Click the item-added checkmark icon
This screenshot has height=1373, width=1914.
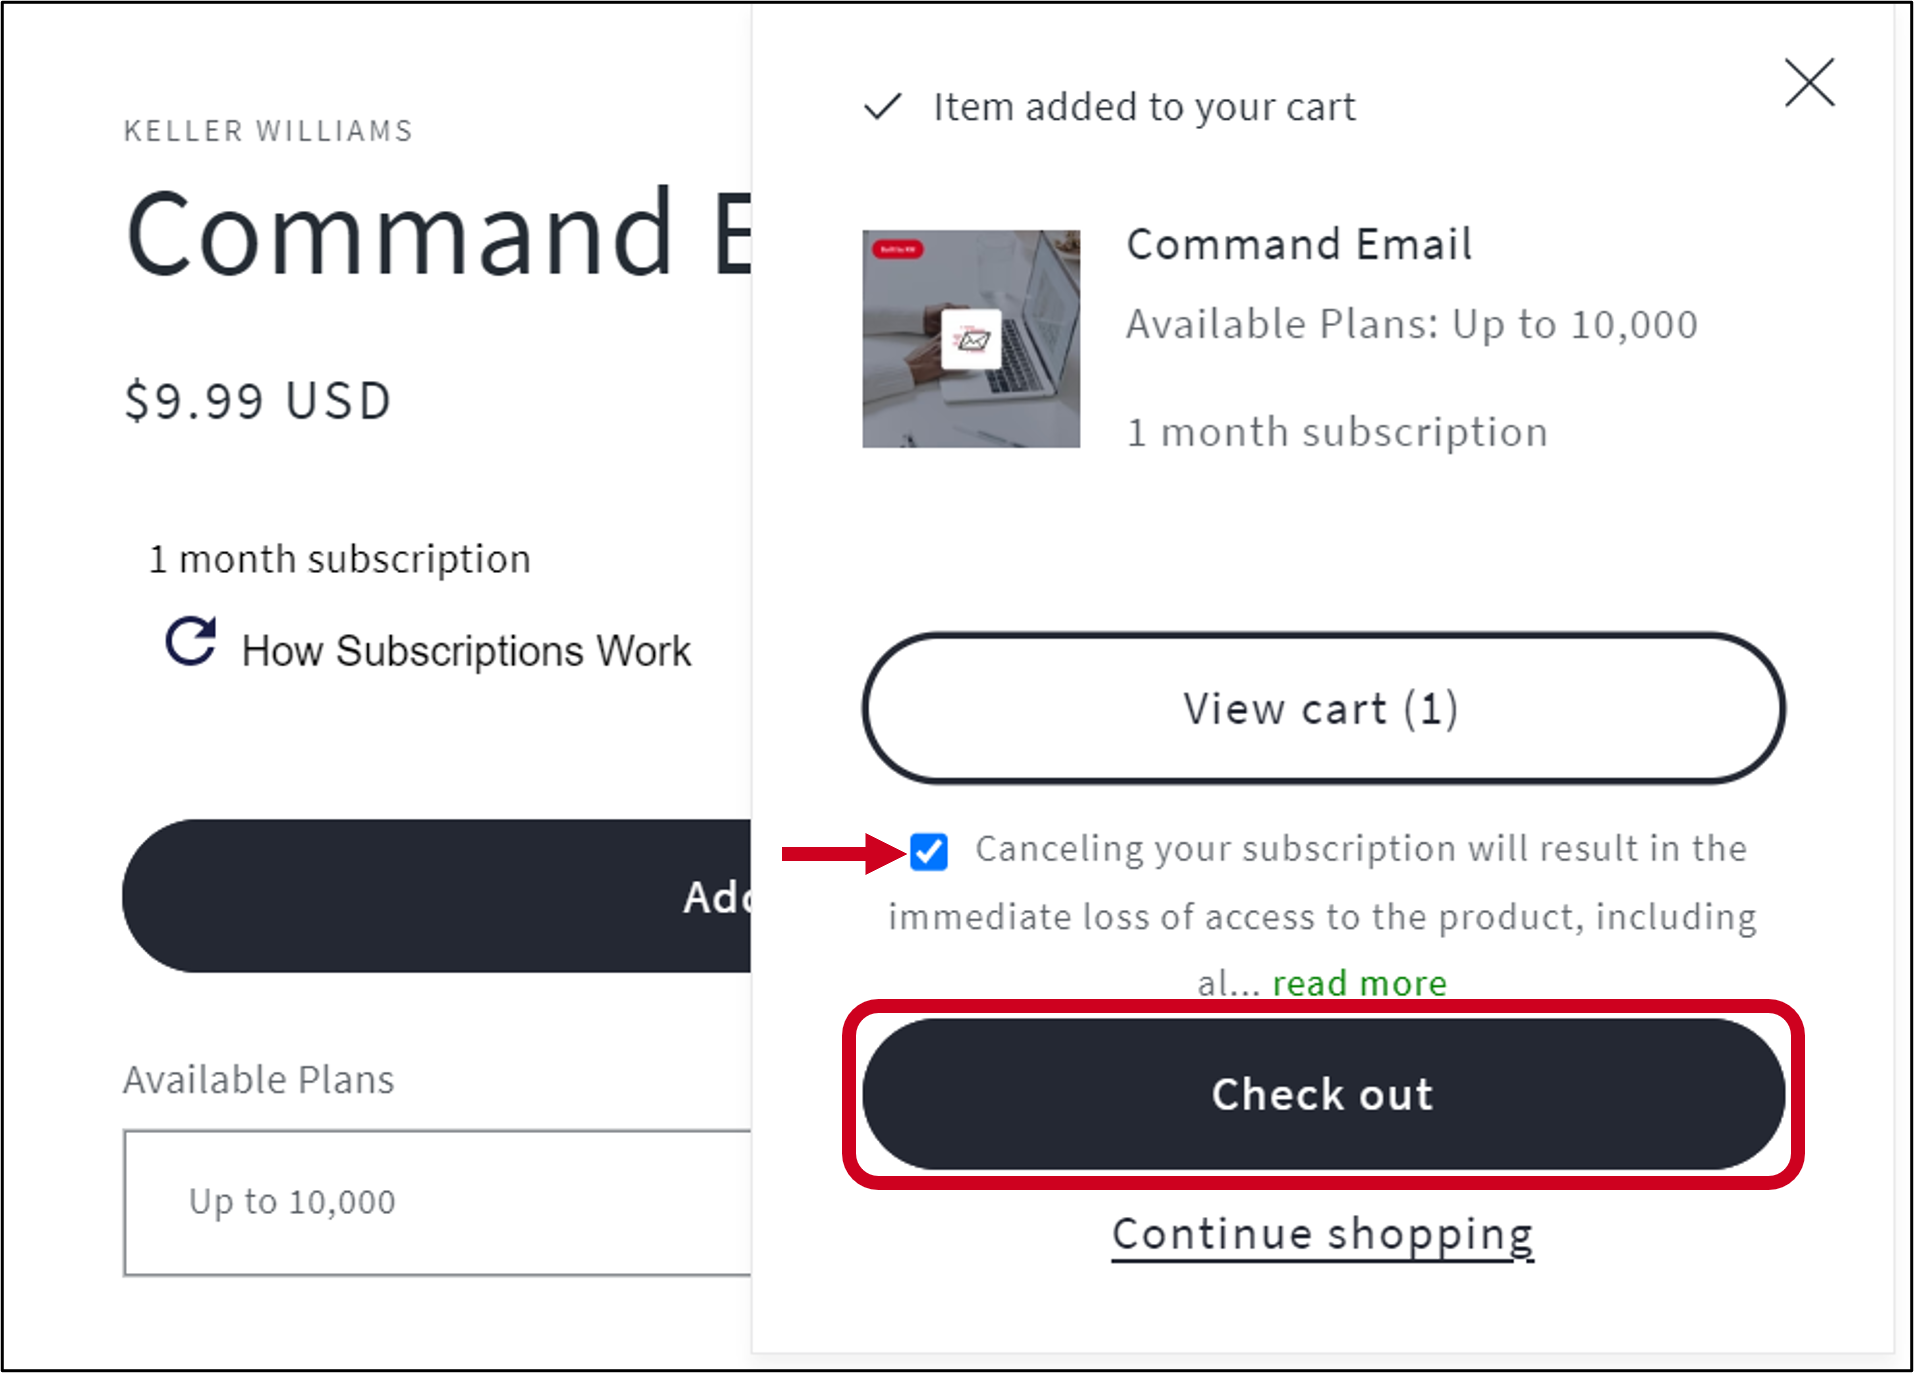pyautogui.click(x=881, y=106)
